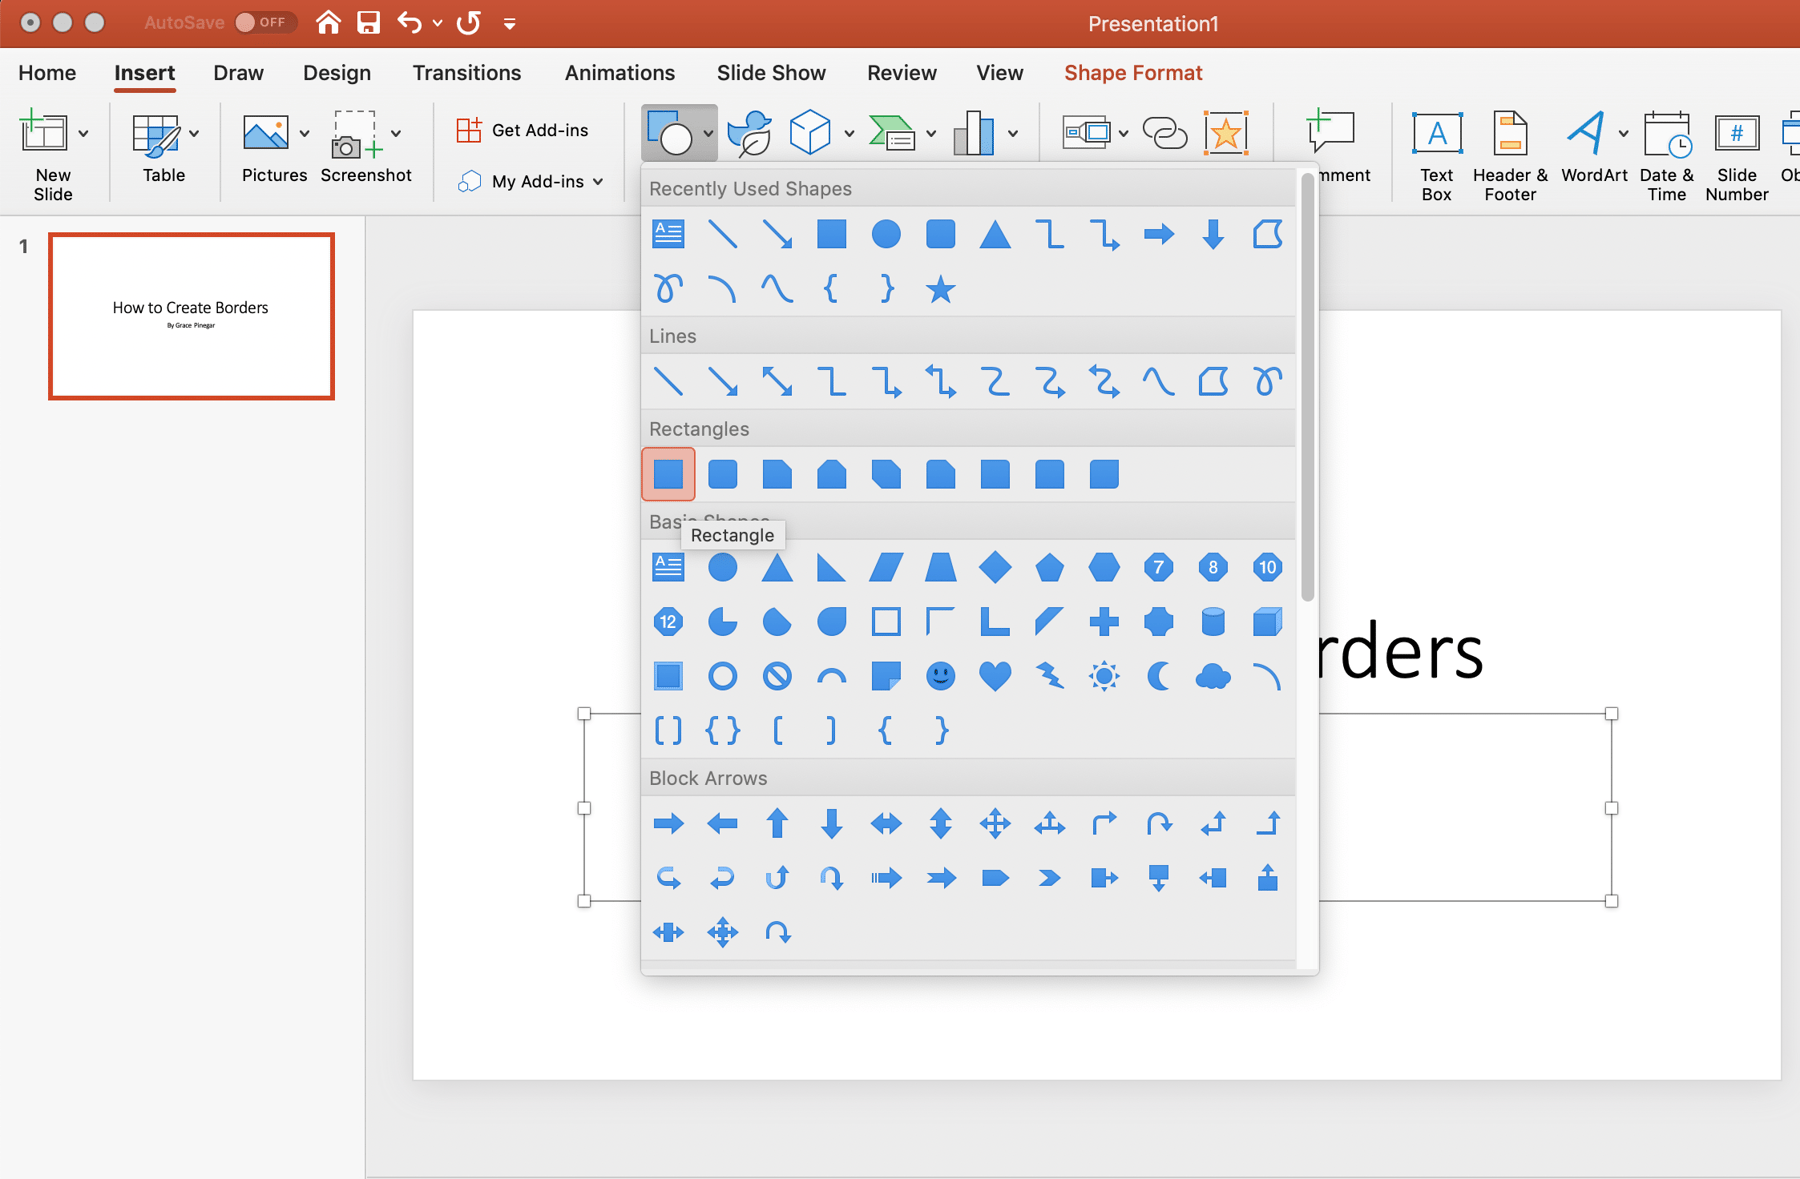The image size is (1800, 1179).
Task: Select the Rectangle shape from Rectangles section
Action: [x=667, y=474]
